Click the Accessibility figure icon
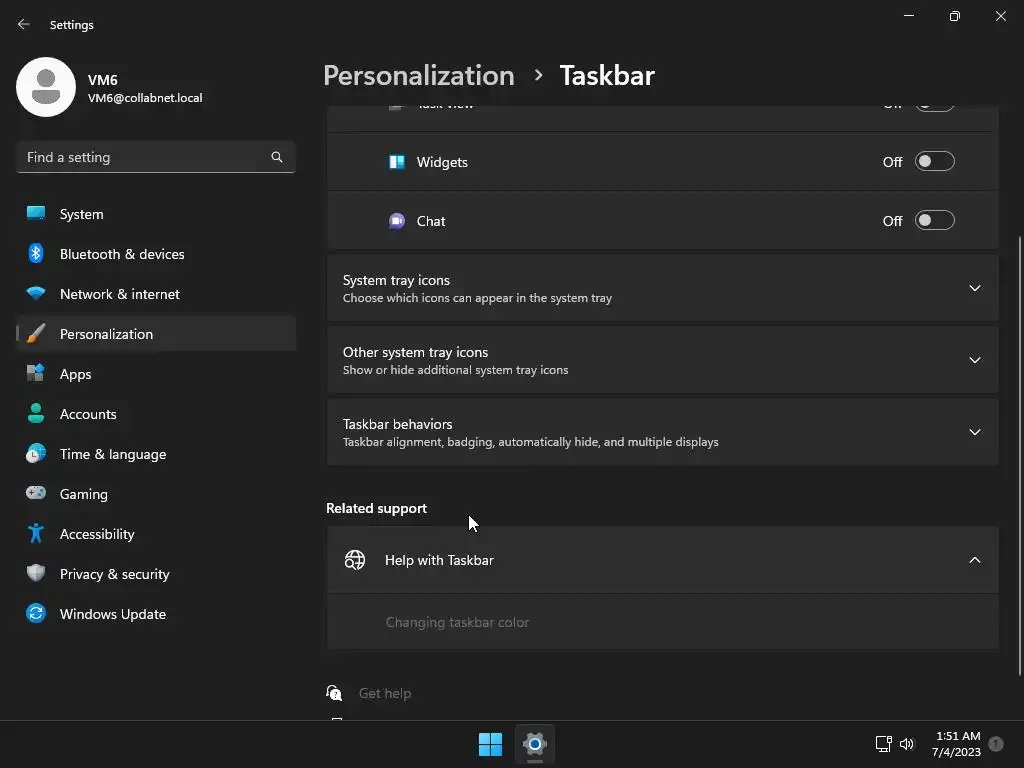 [36, 534]
